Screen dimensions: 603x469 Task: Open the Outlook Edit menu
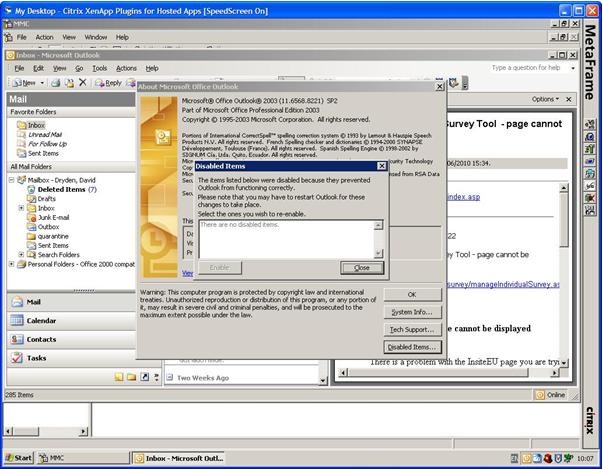[38, 68]
